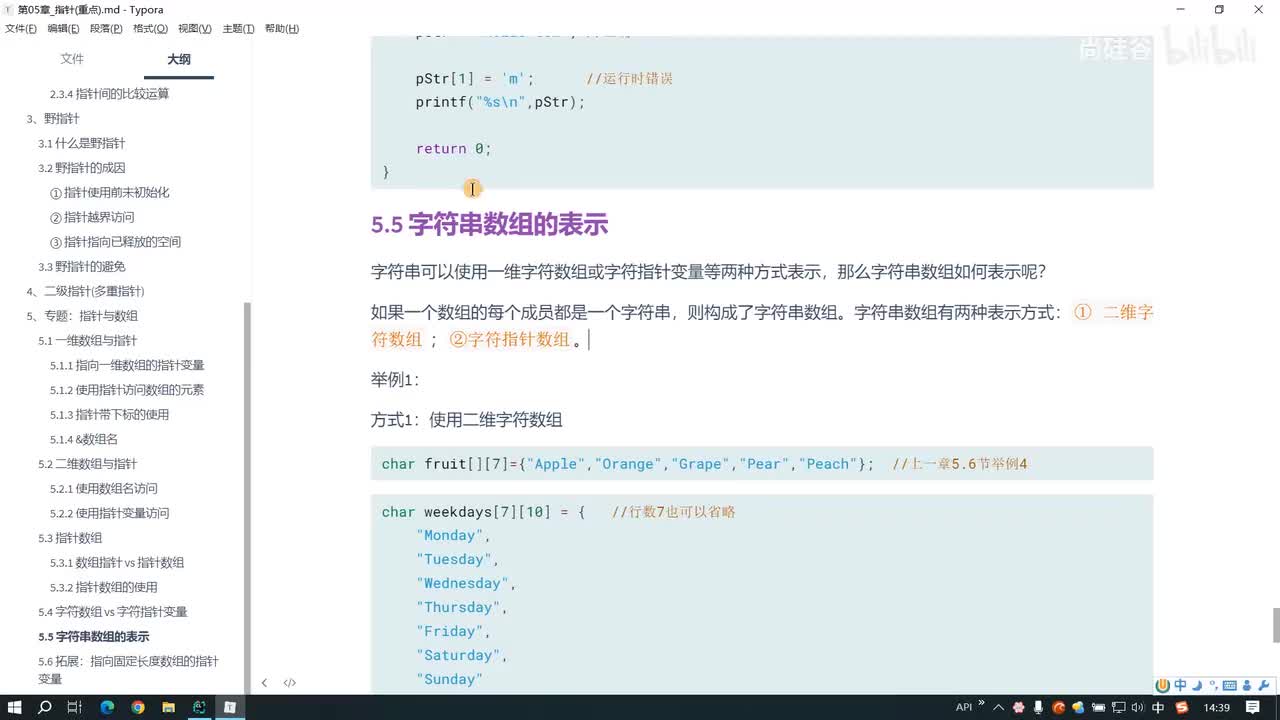Open the 视图(V) menu

pyautogui.click(x=194, y=29)
